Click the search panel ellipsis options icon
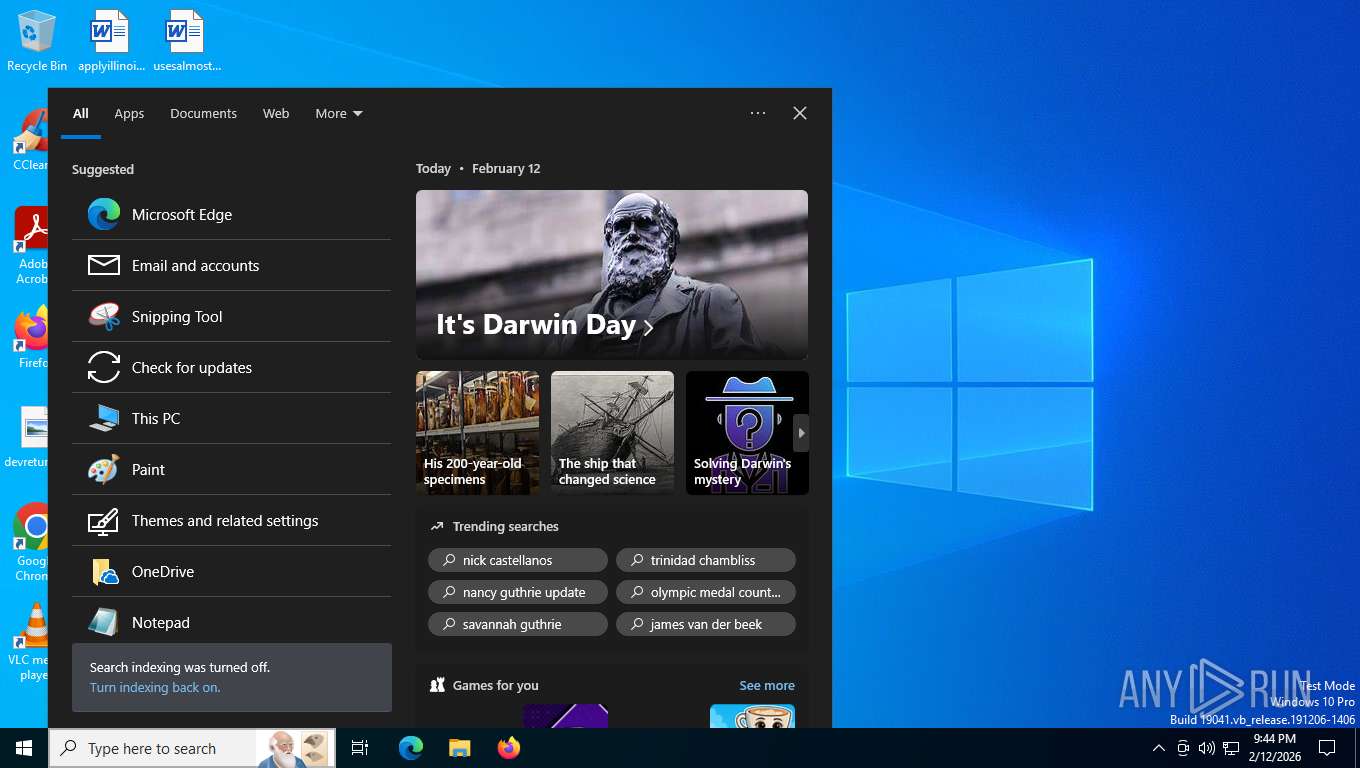This screenshot has height=768, width=1360. point(758,113)
